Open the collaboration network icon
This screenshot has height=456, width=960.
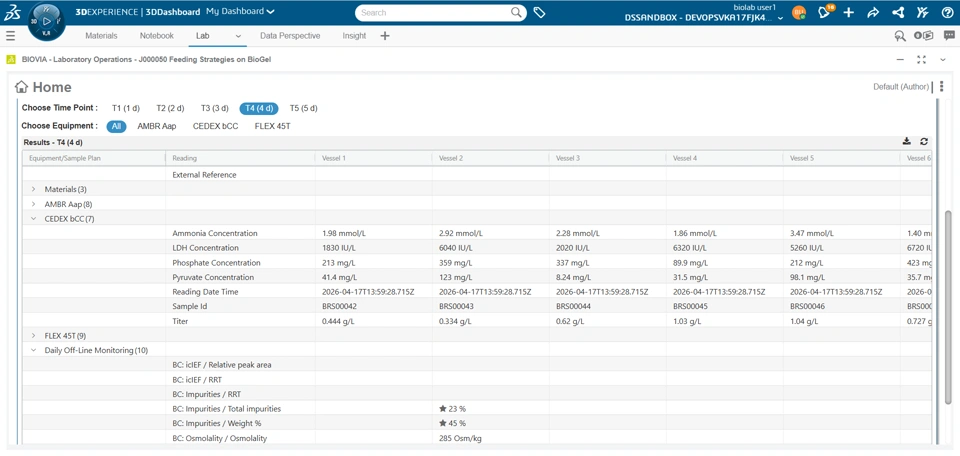click(x=898, y=12)
